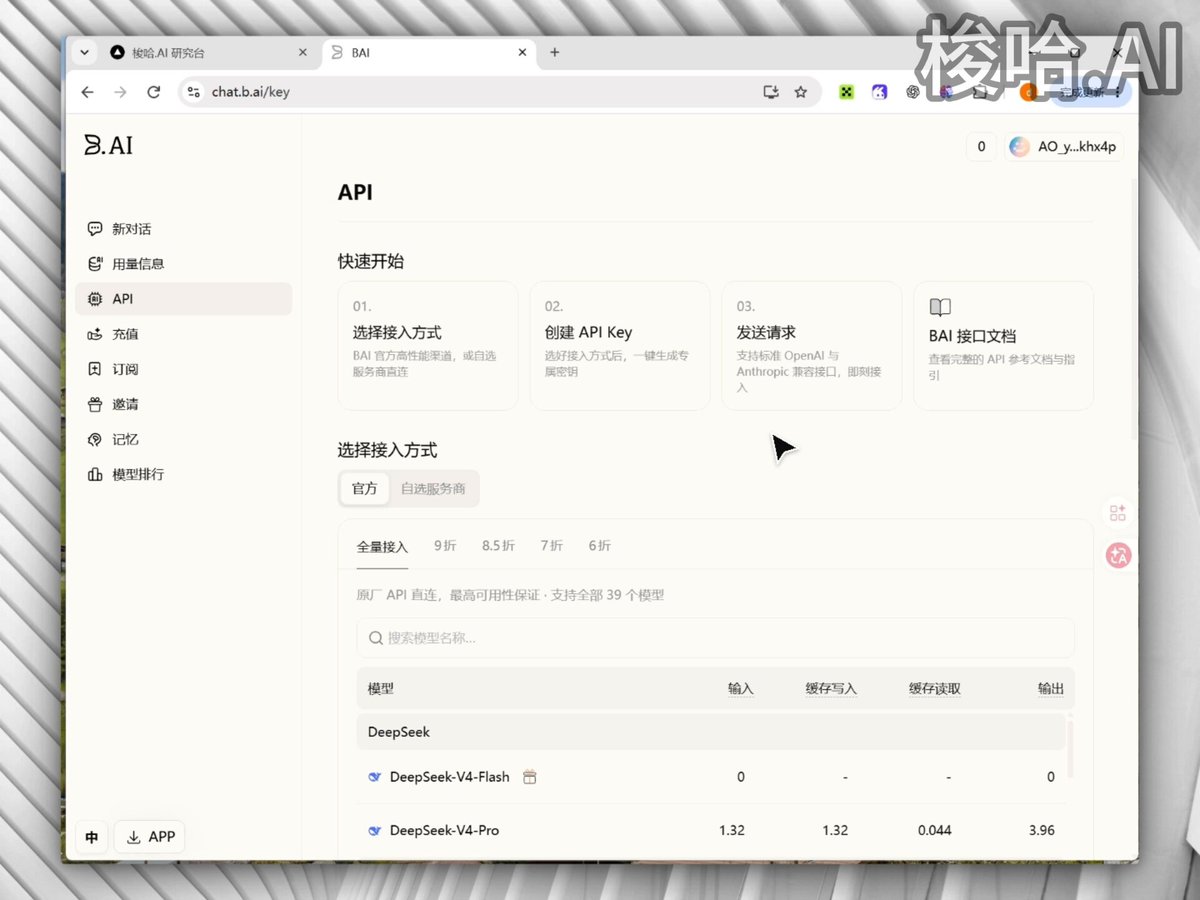Select the DeepSeek-V4-Flash model row

(x=711, y=777)
